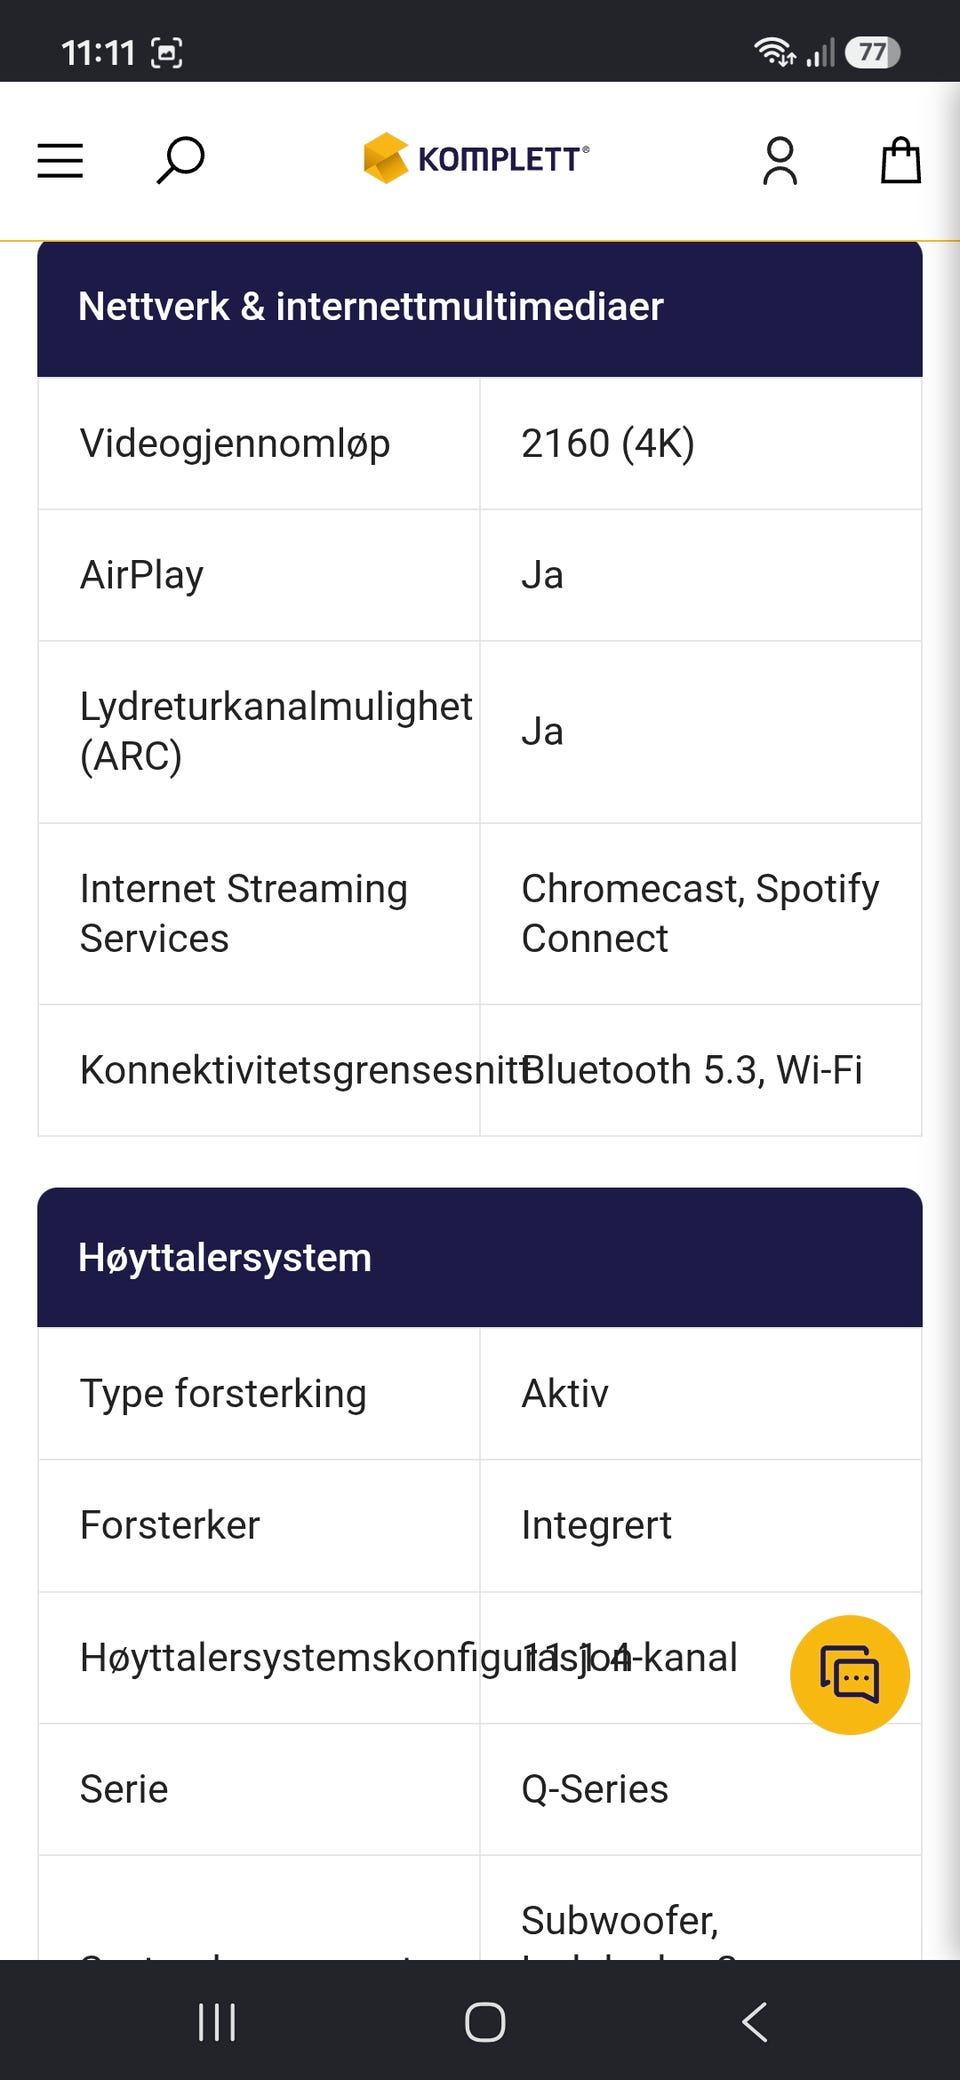Tap Lydreturkanalmulighet (ARC) label
Viewport: 960px width, 2080px height.
276,732
